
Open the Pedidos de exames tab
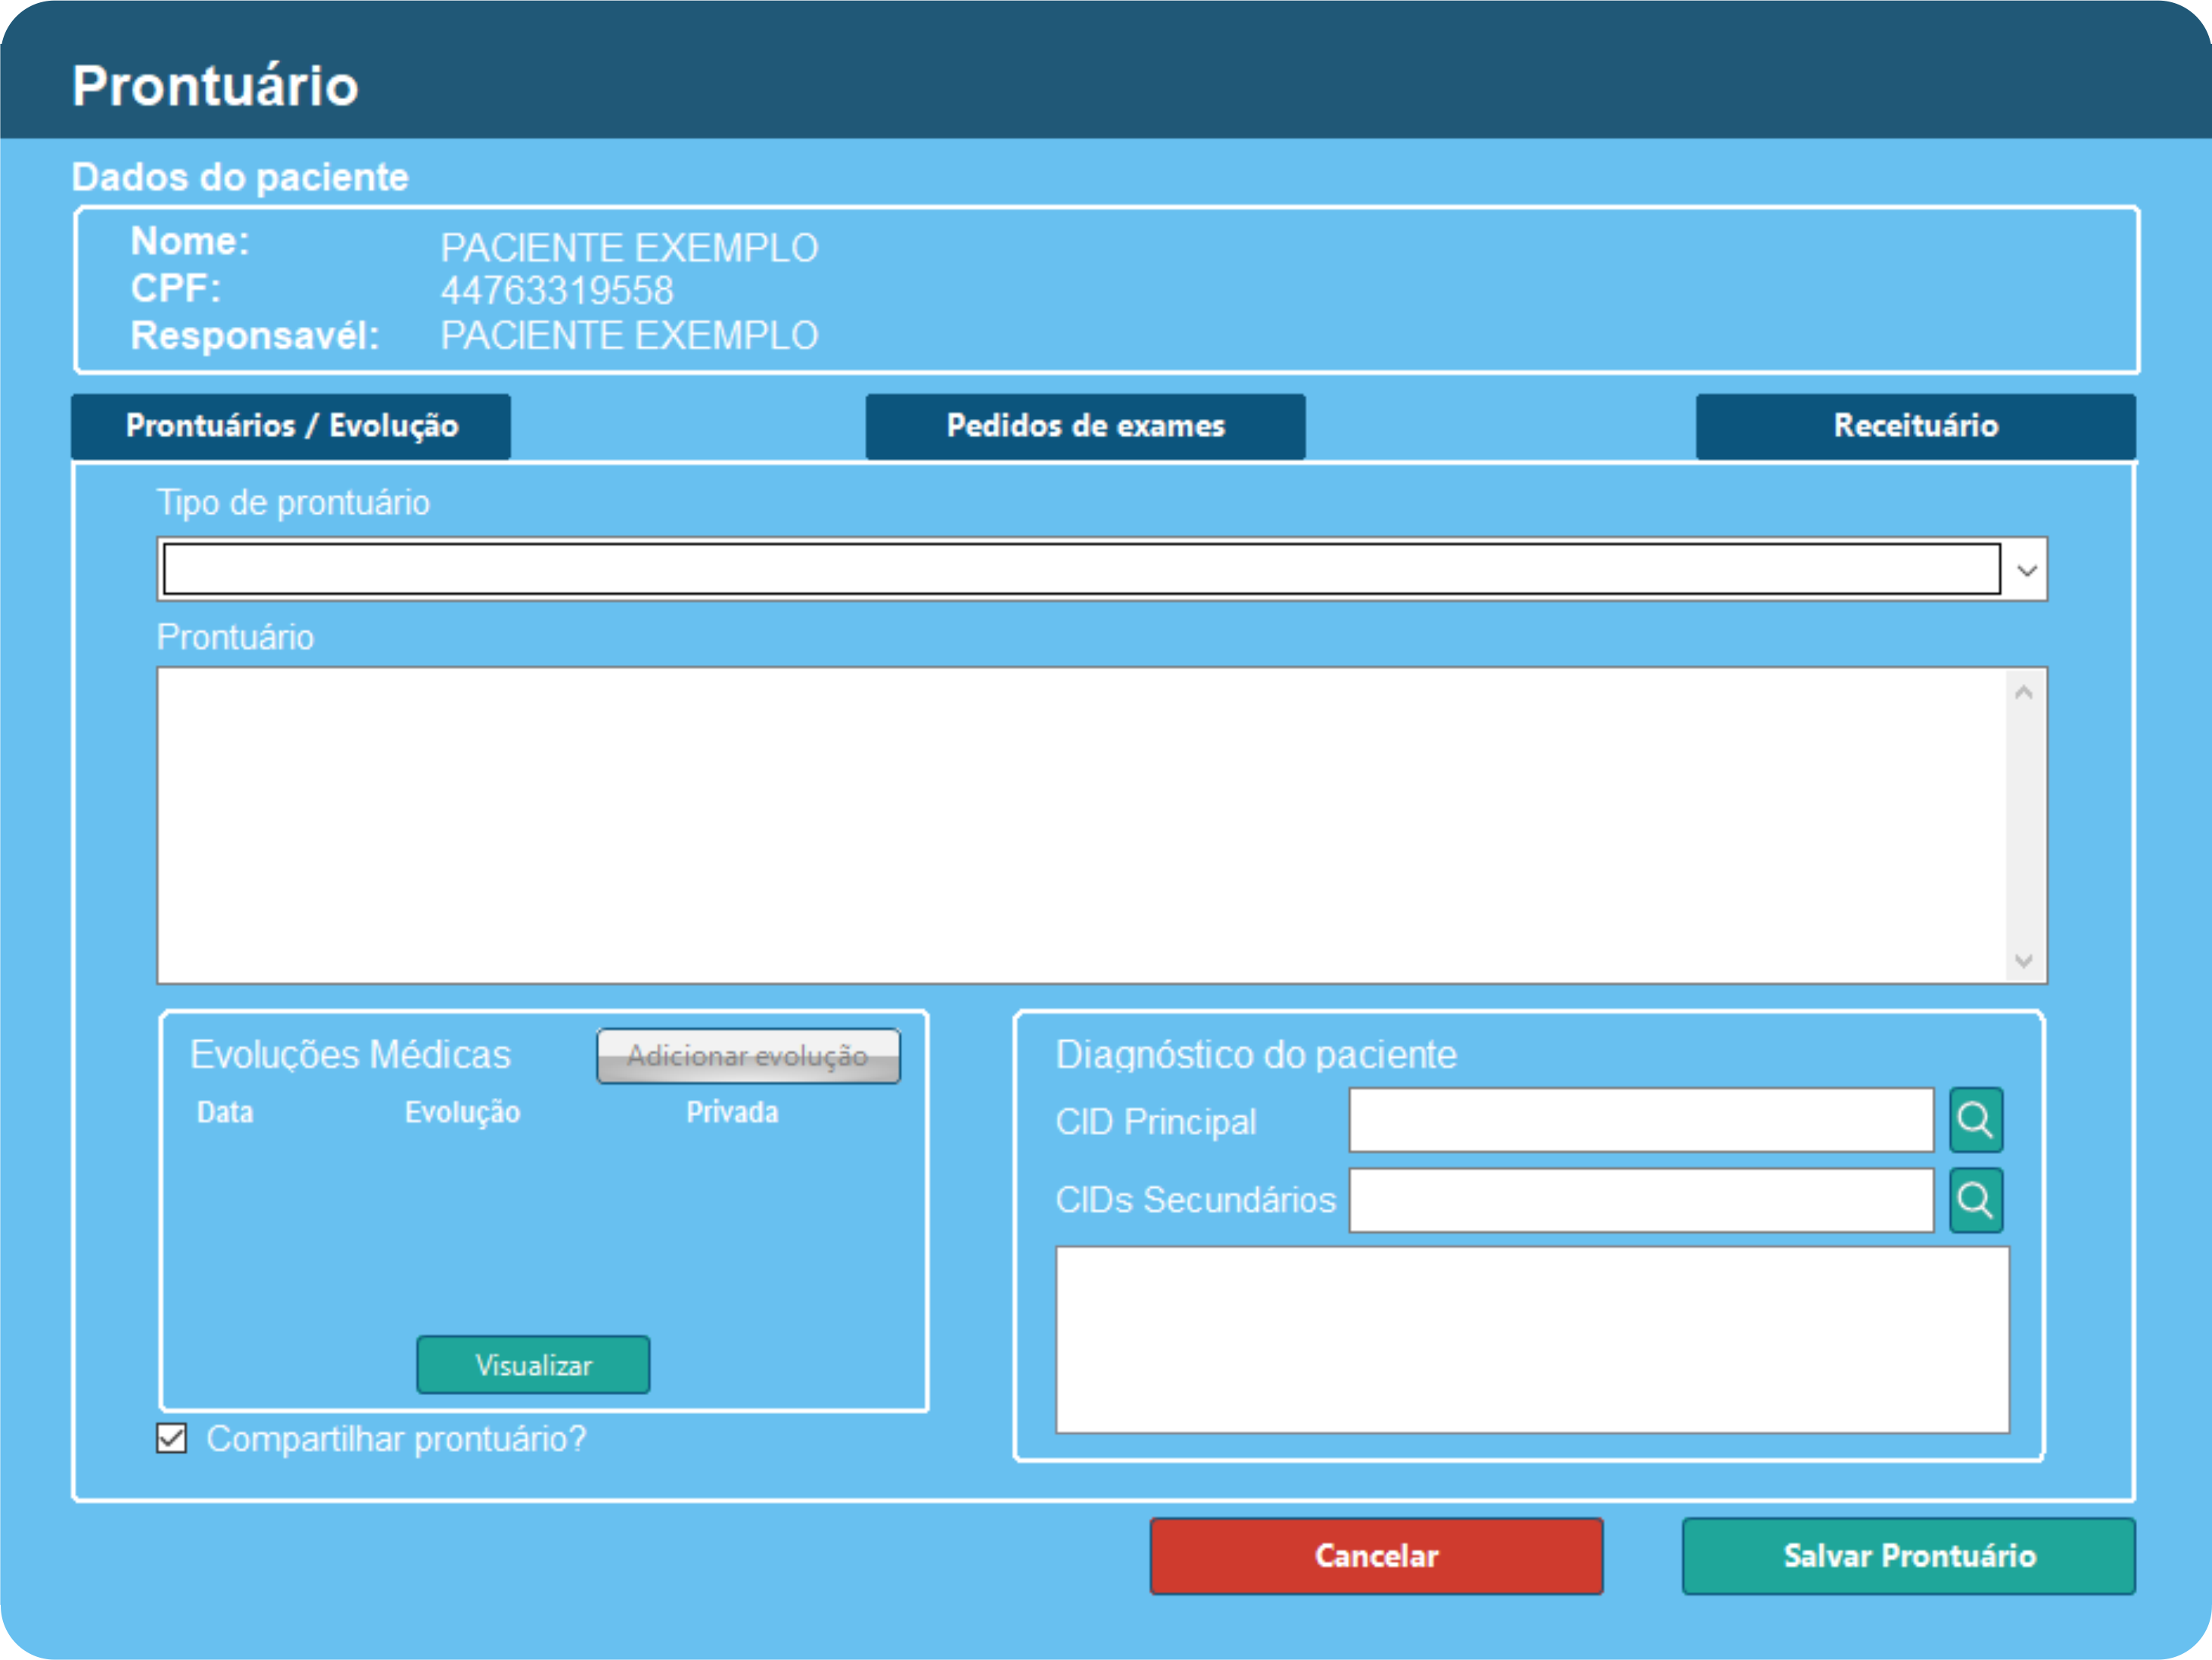[1085, 426]
